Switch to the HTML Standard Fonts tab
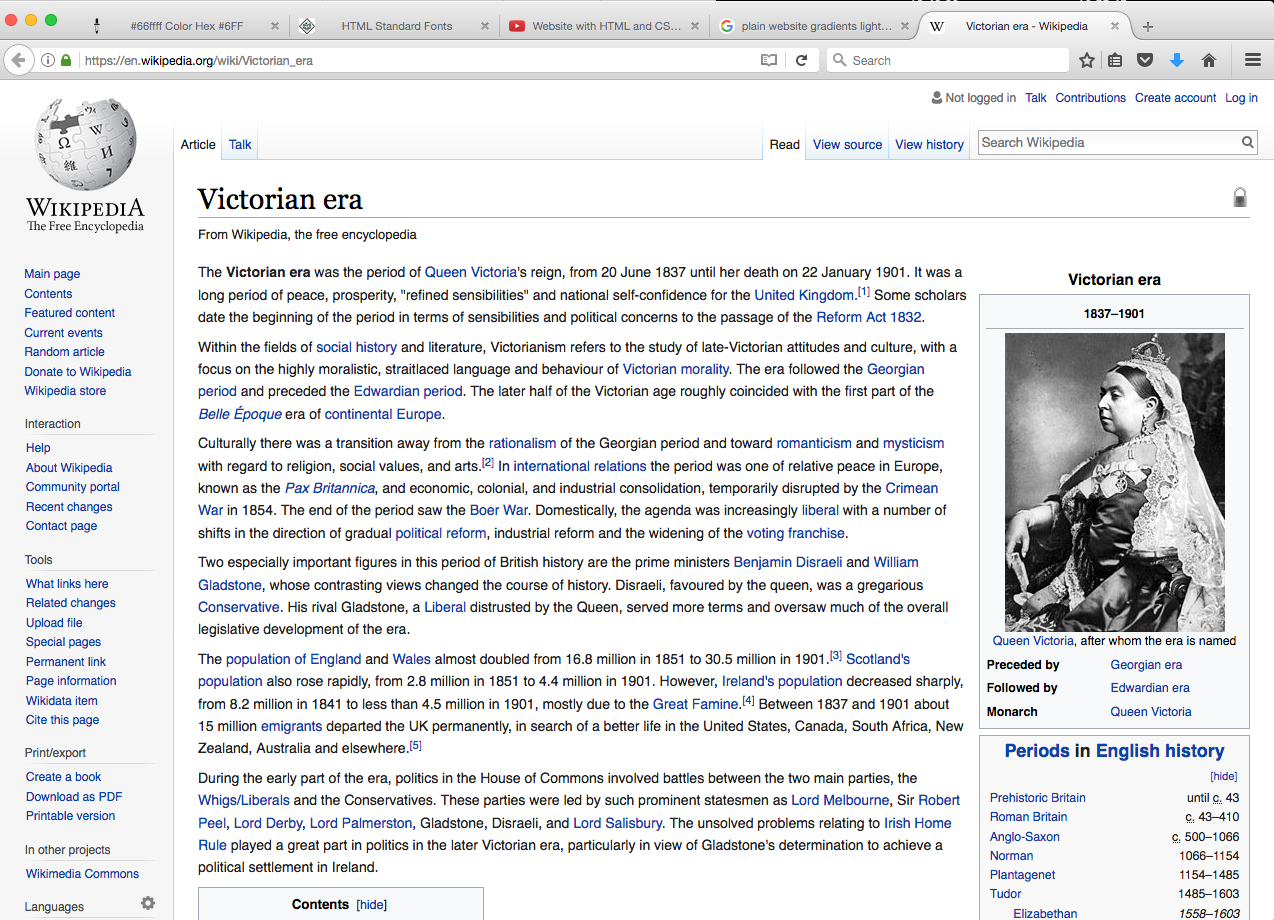 [x=396, y=26]
